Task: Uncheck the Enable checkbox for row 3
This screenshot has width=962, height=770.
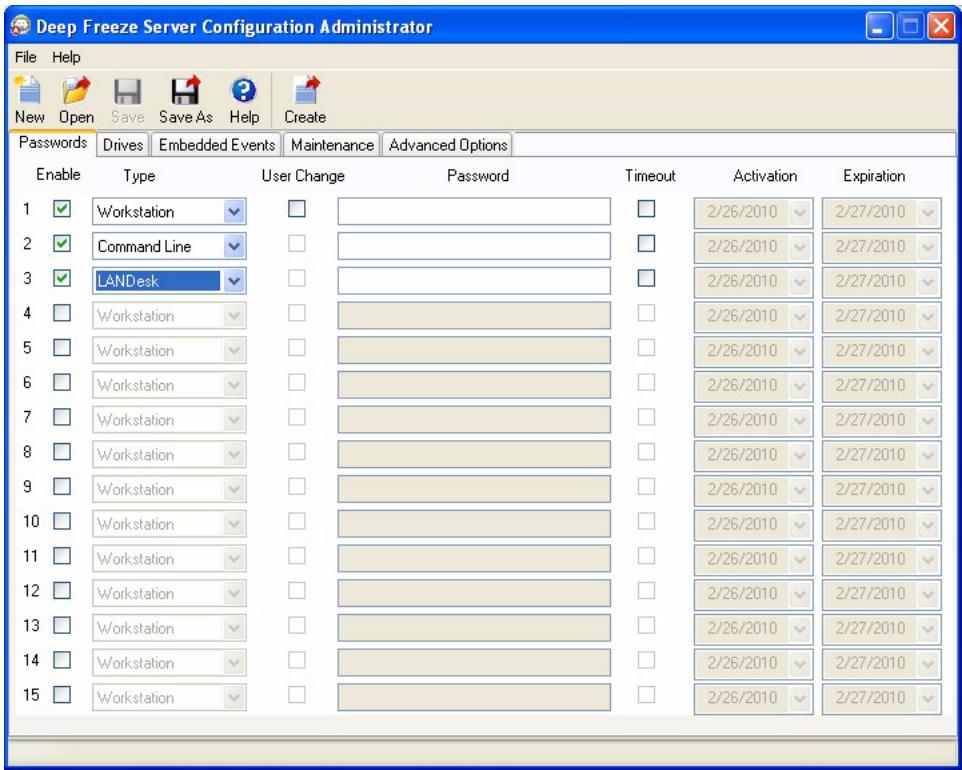Action: click(x=62, y=279)
